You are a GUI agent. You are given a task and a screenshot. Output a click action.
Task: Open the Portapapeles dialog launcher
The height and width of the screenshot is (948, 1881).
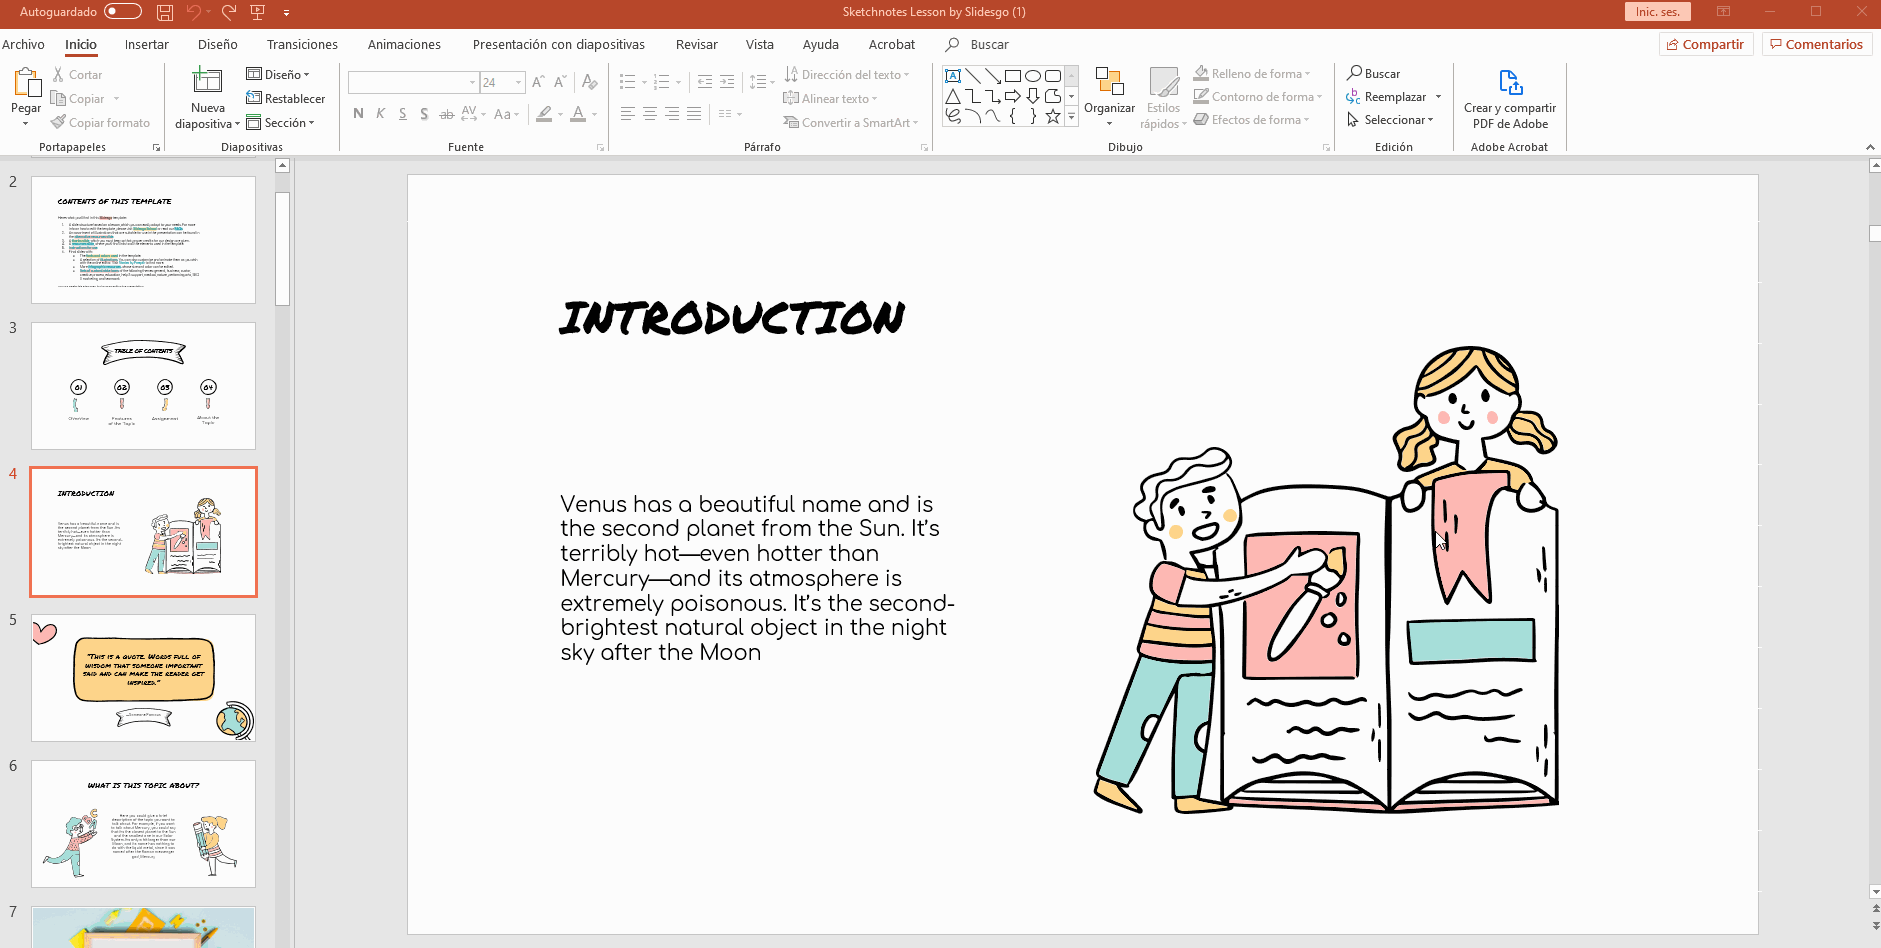point(157,148)
